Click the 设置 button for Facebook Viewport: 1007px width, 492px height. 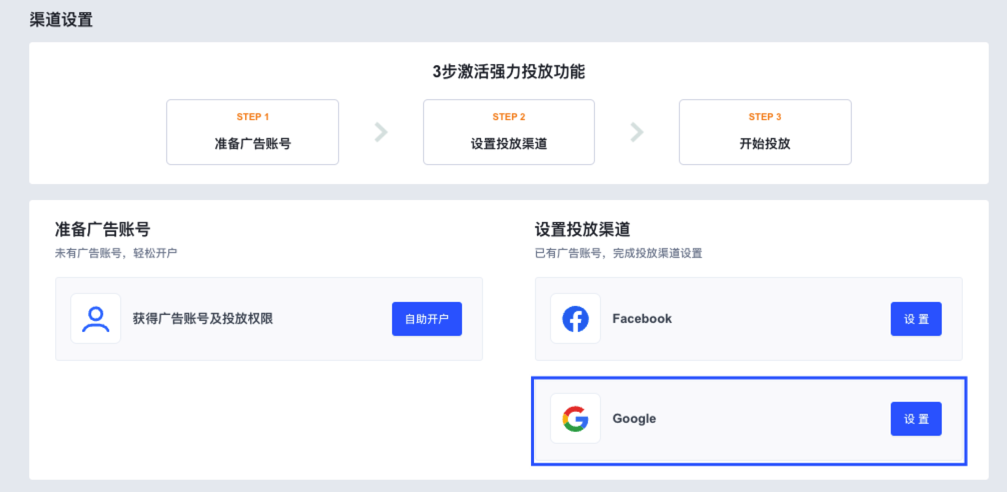pos(916,319)
